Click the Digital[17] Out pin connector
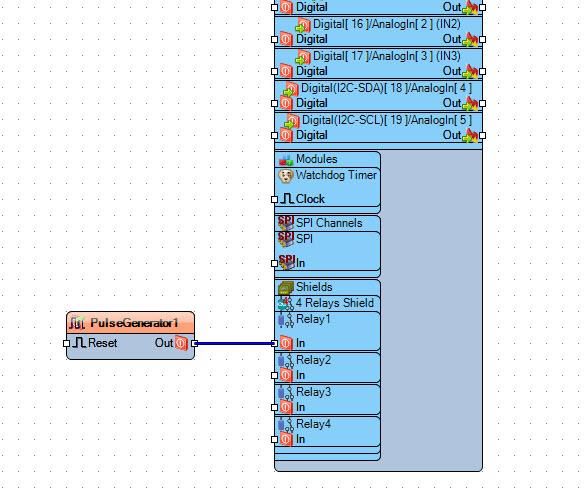This screenshot has height=500, width=588. (483, 71)
